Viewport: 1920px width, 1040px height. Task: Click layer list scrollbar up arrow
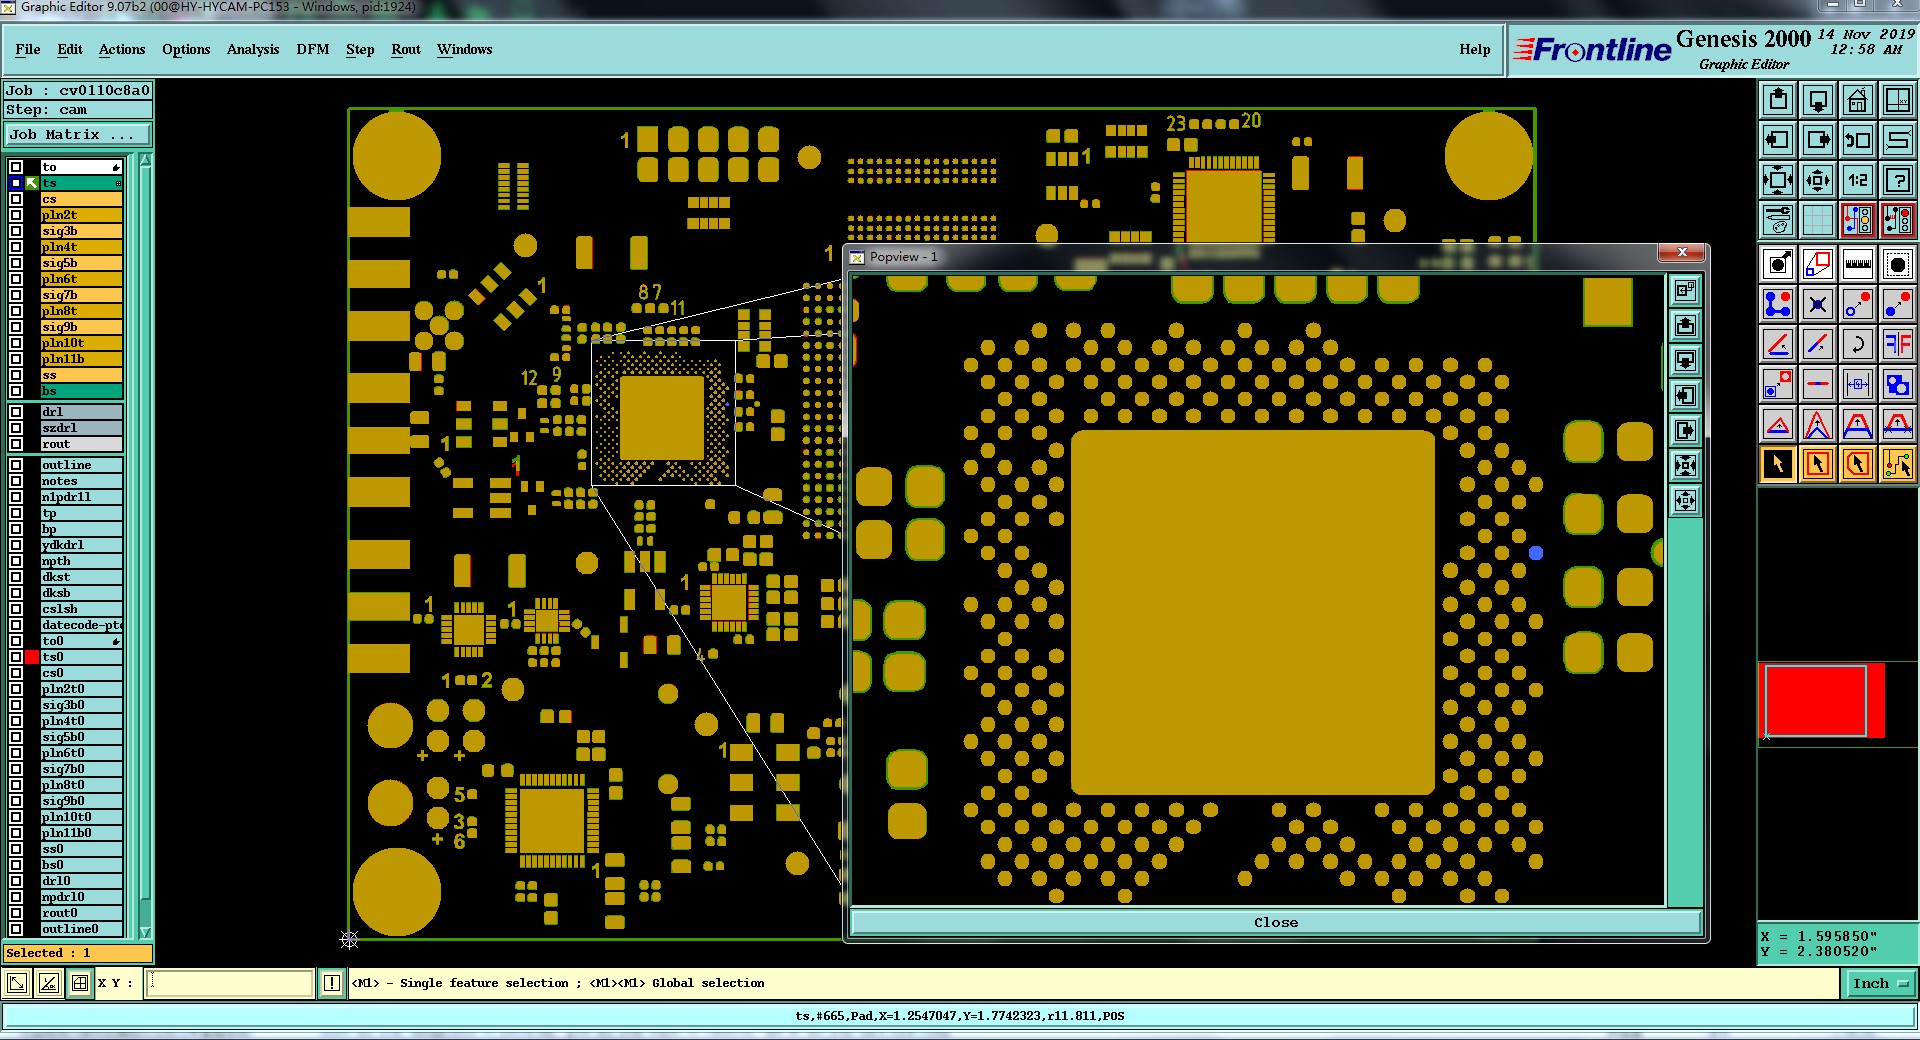pos(145,160)
